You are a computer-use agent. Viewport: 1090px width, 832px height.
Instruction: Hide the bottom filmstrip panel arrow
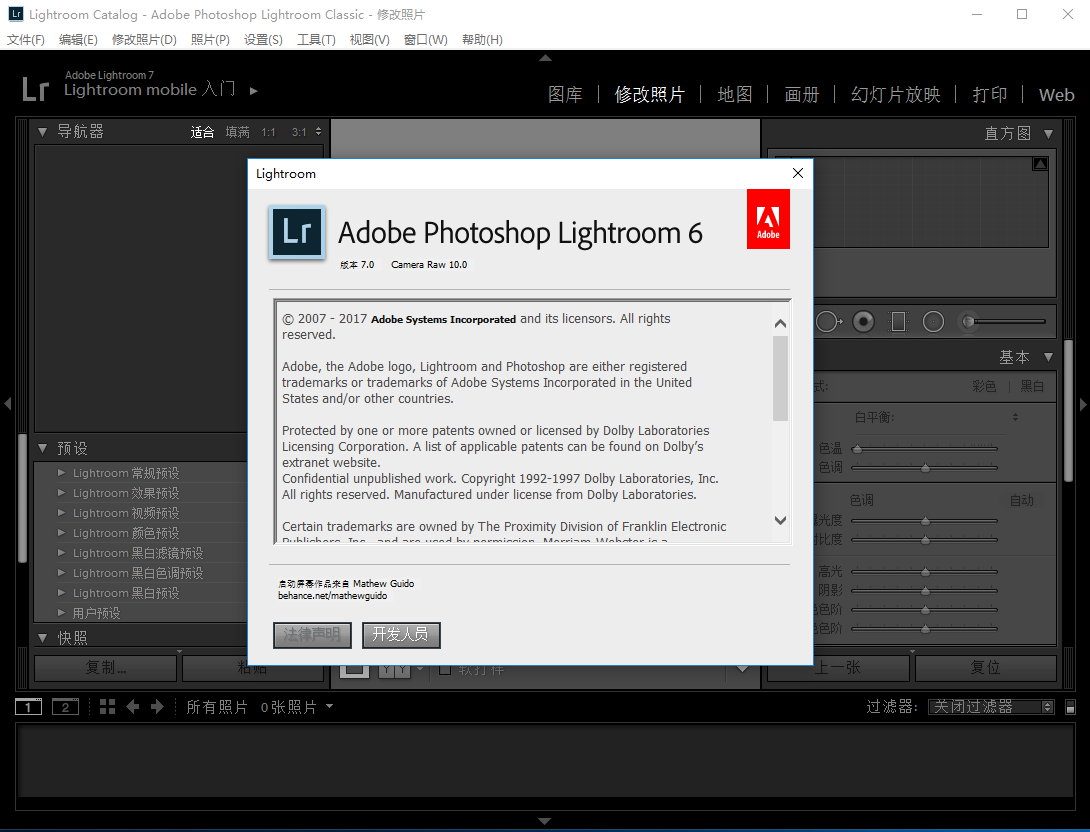pos(545,822)
